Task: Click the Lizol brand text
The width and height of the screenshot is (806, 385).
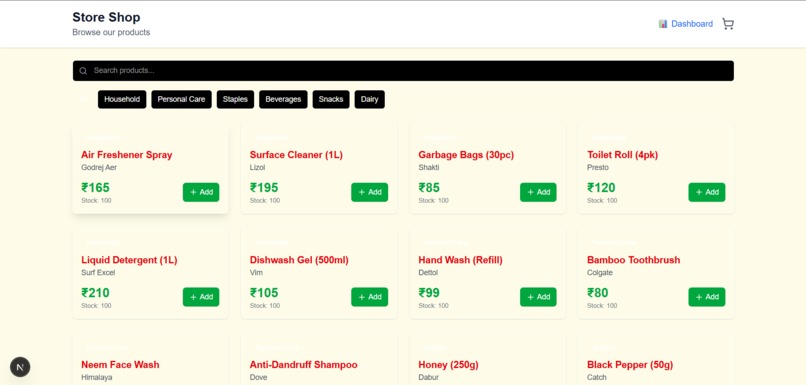Action: point(258,168)
